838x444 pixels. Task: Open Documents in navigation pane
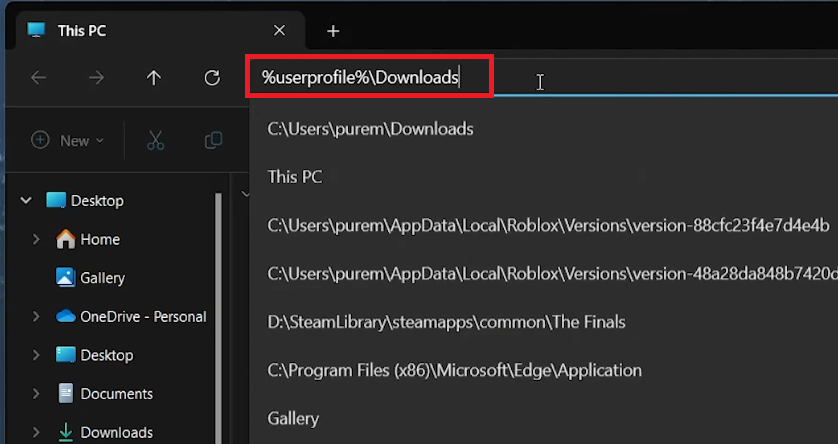[117, 394]
